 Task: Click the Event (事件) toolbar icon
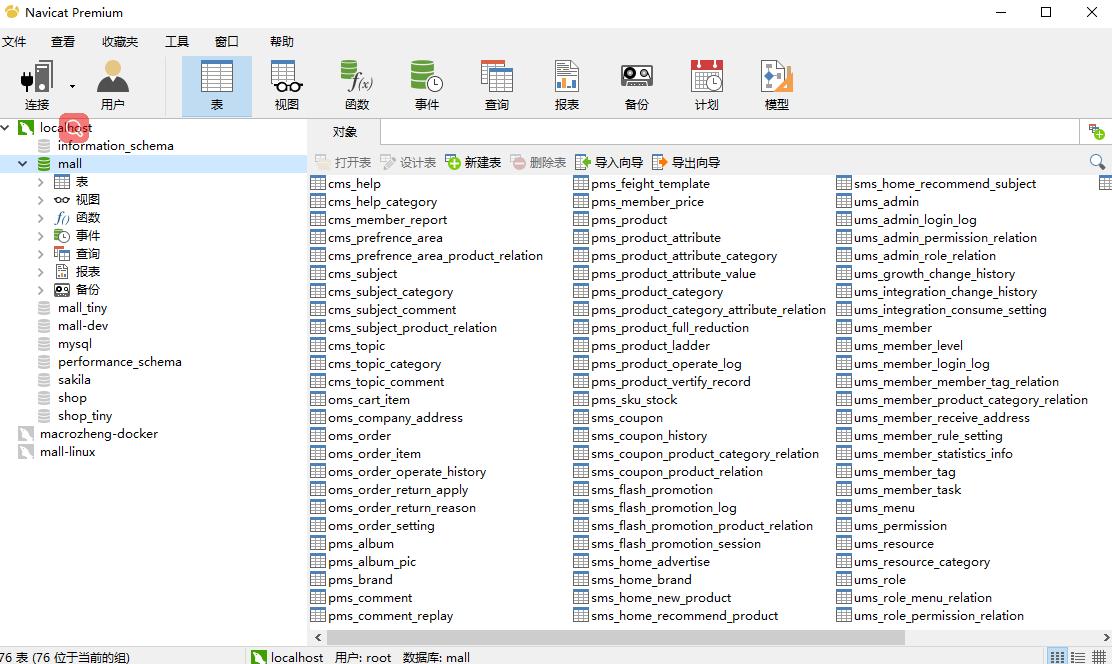coord(426,79)
